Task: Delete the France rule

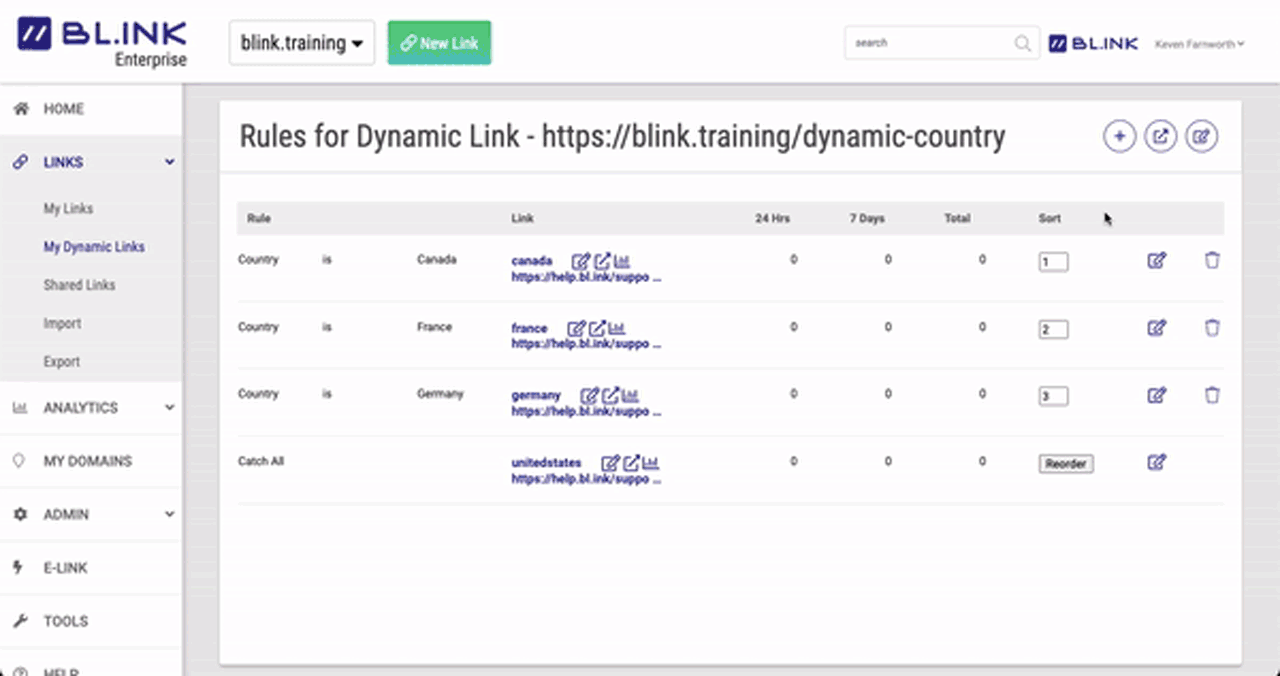Action: pyautogui.click(x=1212, y=328)
